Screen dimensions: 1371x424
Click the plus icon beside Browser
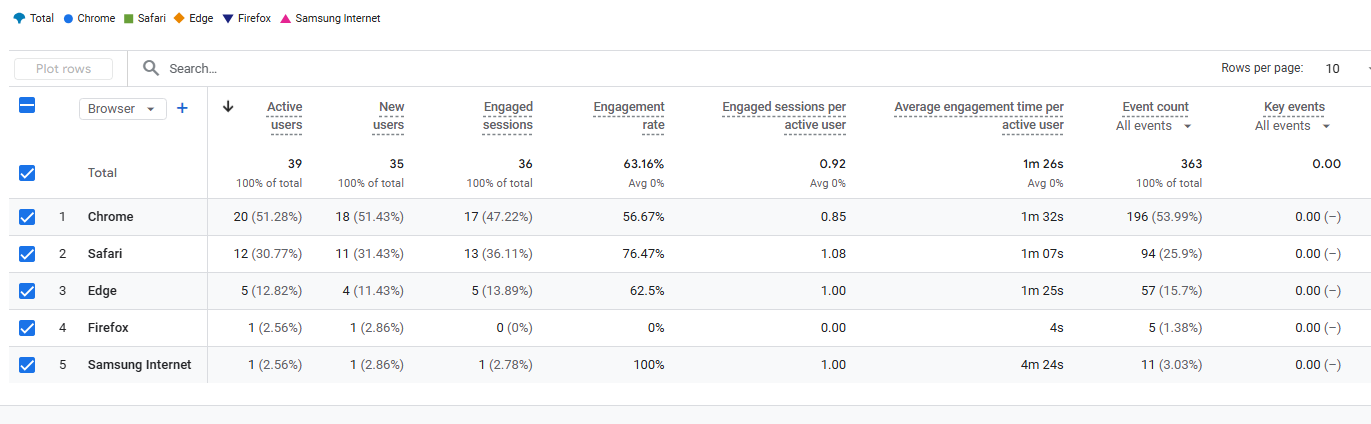(x=182, y=108)
